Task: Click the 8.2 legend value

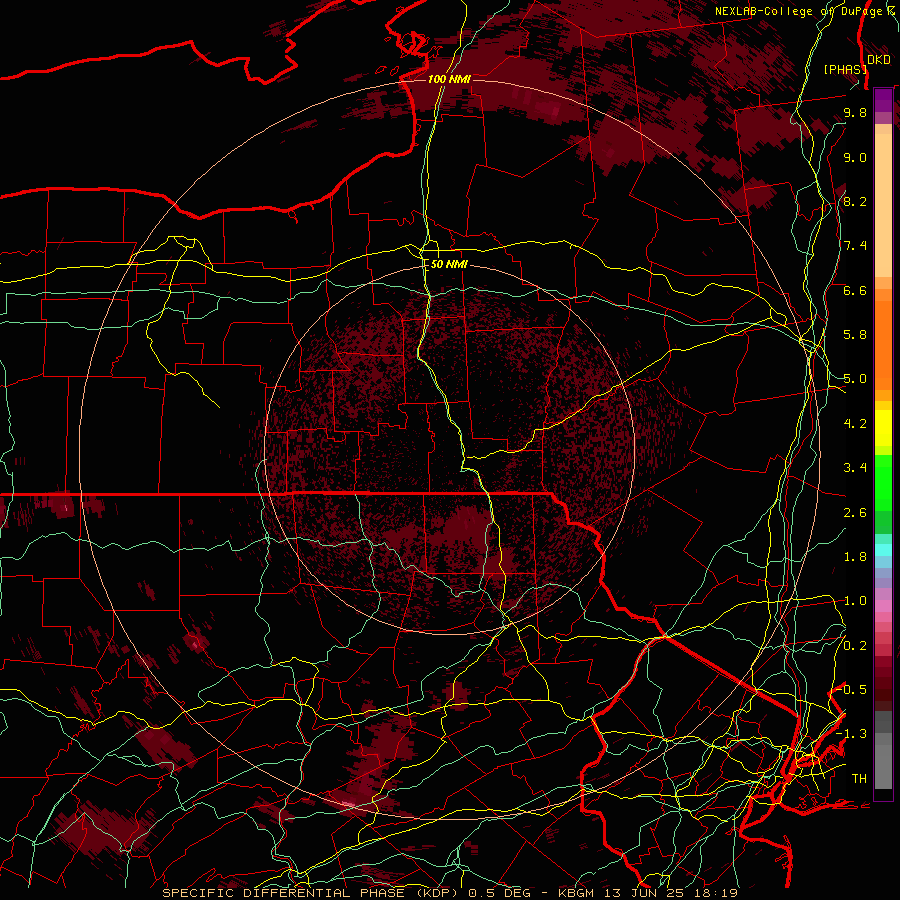Action: [855, 201]
